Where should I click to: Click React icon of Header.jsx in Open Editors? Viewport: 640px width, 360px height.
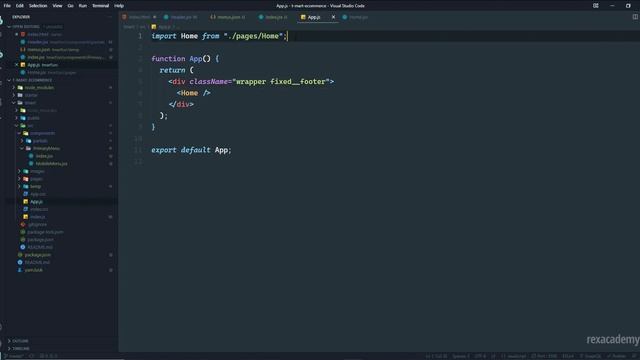coord(23,42)
